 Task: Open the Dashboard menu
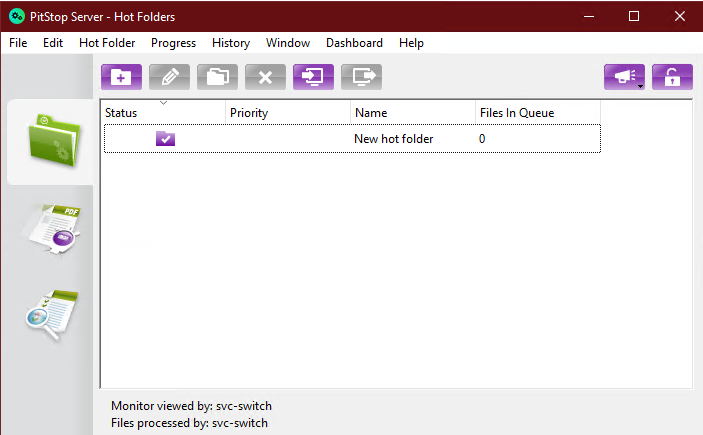[x=354, y=43]
